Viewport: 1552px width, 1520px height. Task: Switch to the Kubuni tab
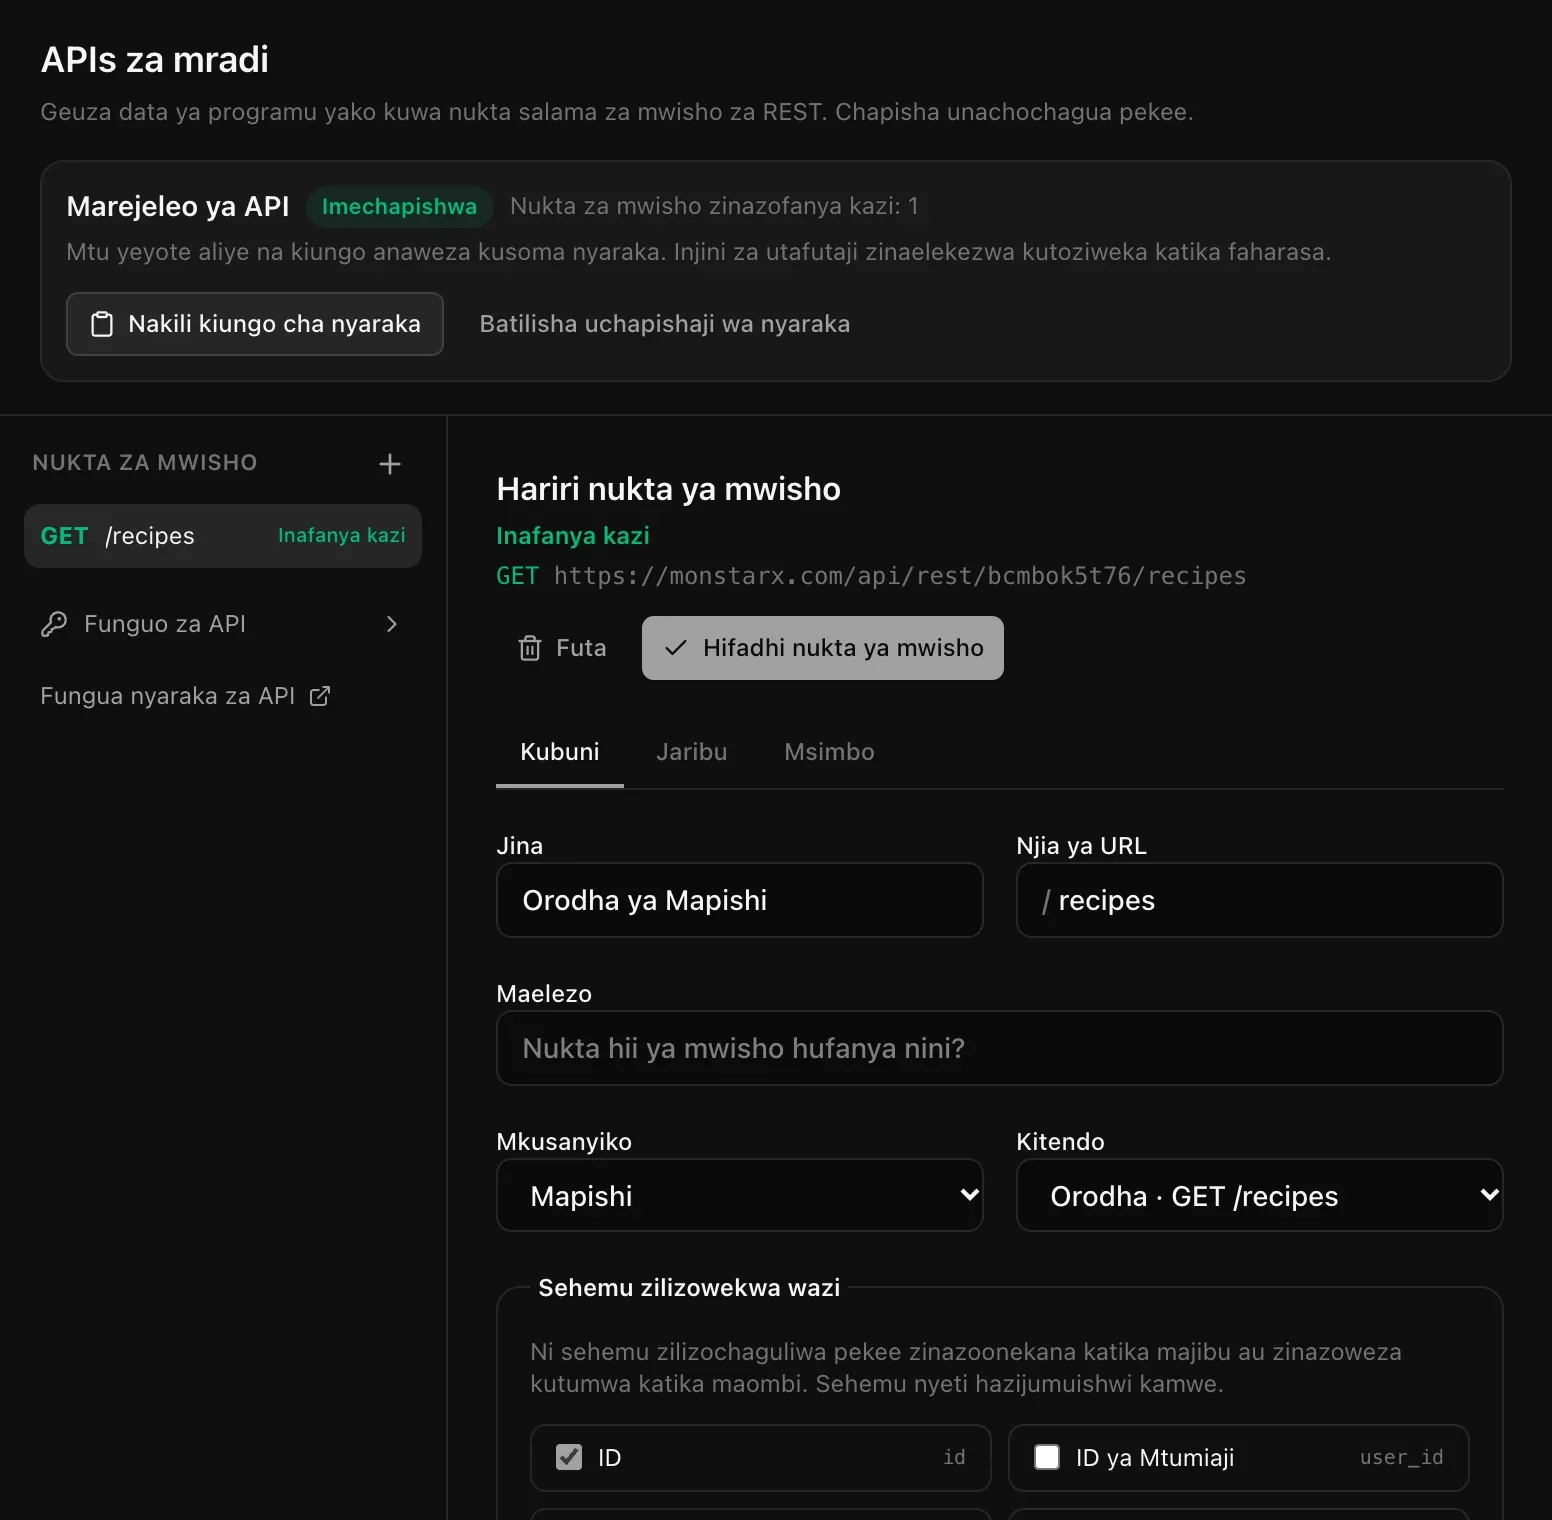click(560, 752)
